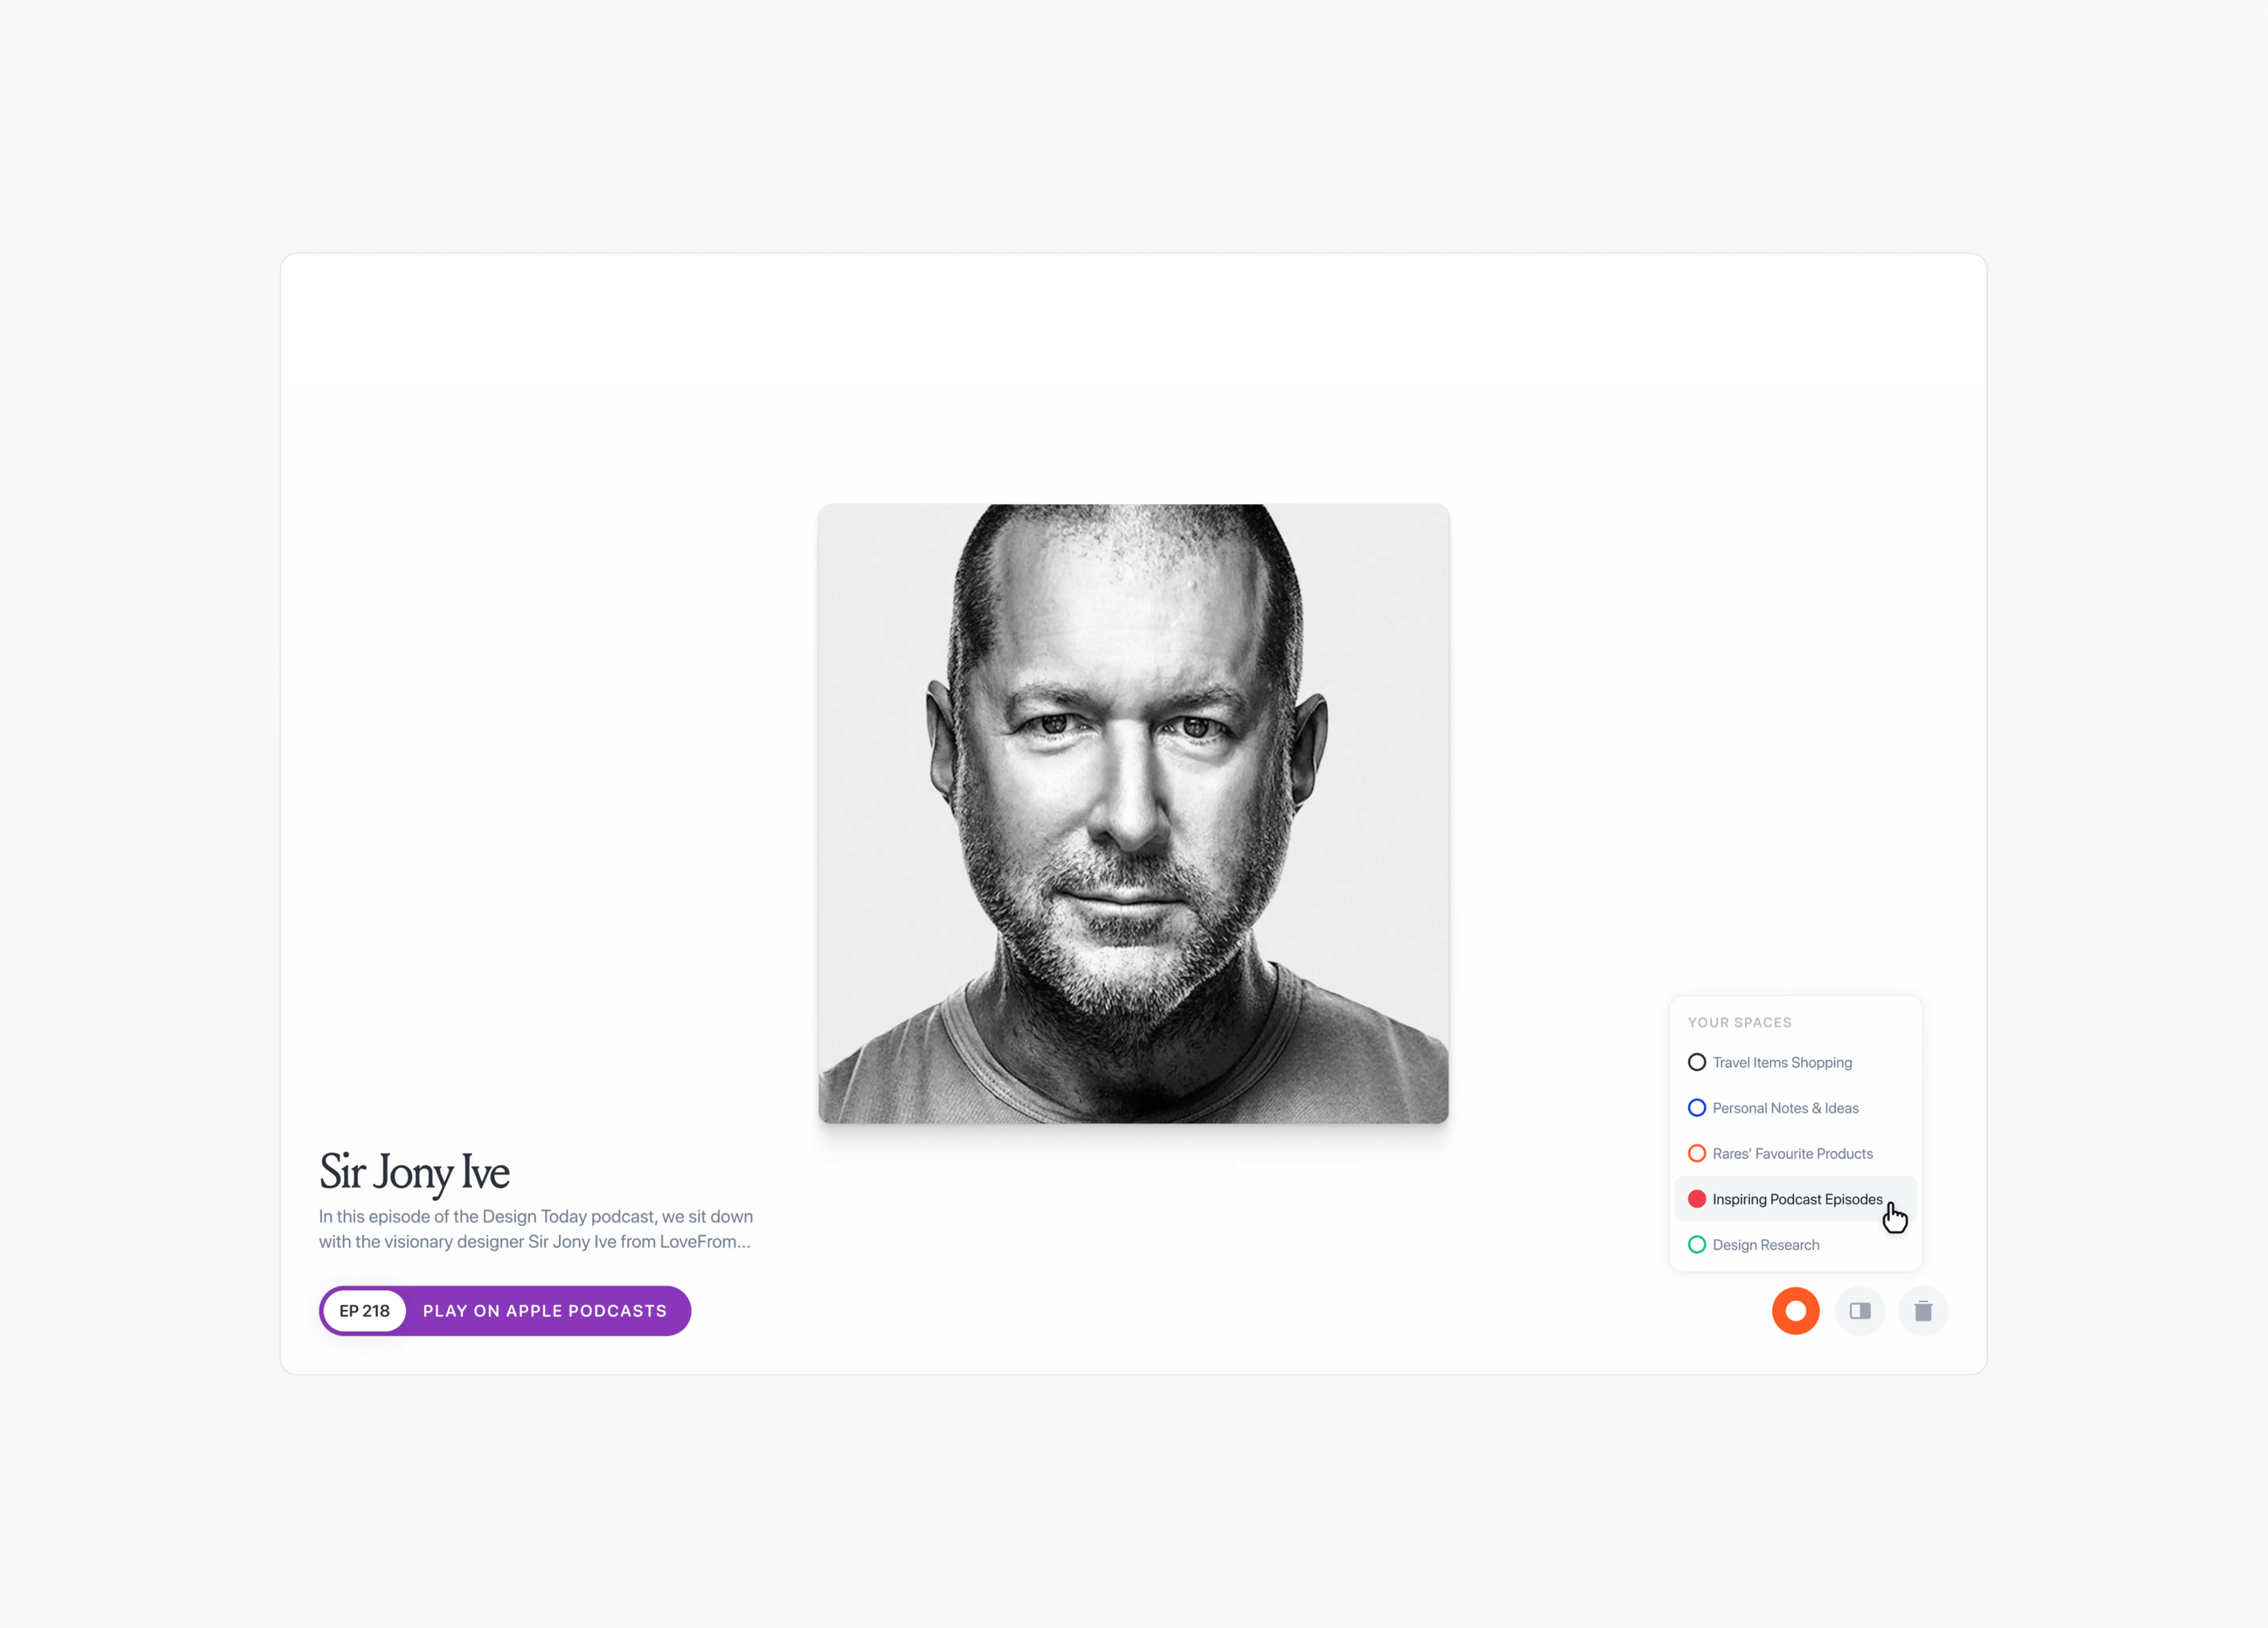Click the blue circle beside Personal Notes & Ideas
This screenshot has height=1628, width=2268.
(1697, 1108)
